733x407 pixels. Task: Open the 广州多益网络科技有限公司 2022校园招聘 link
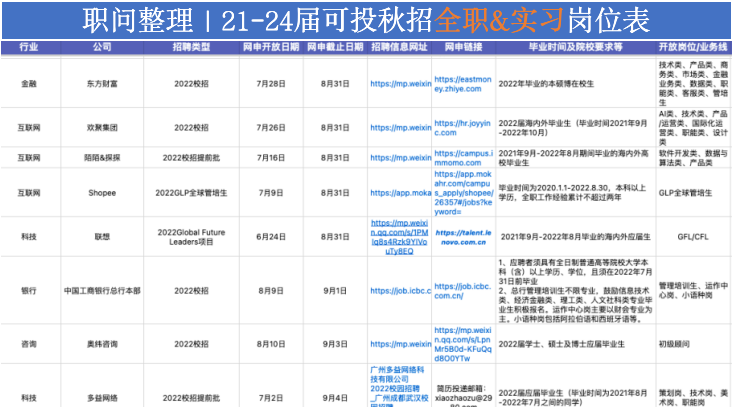[399, 386]
